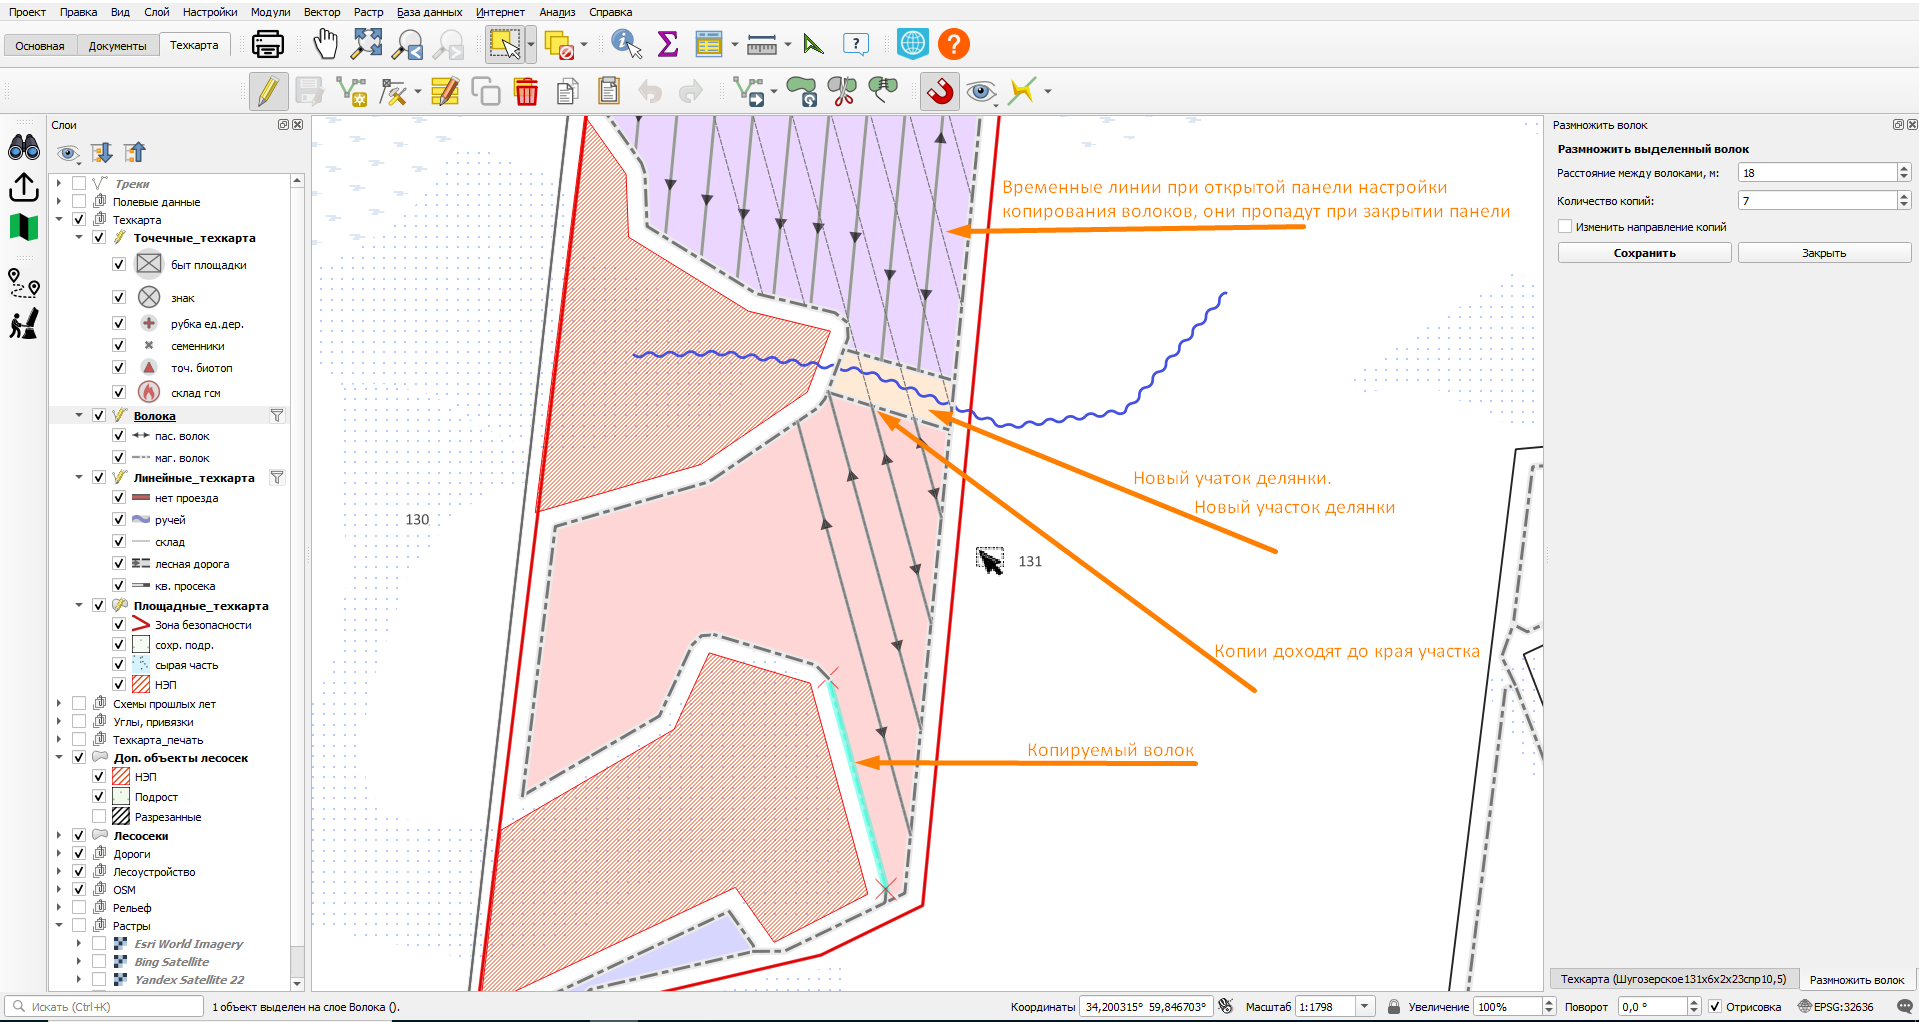Switch to the Документы tab

point(117,46)
